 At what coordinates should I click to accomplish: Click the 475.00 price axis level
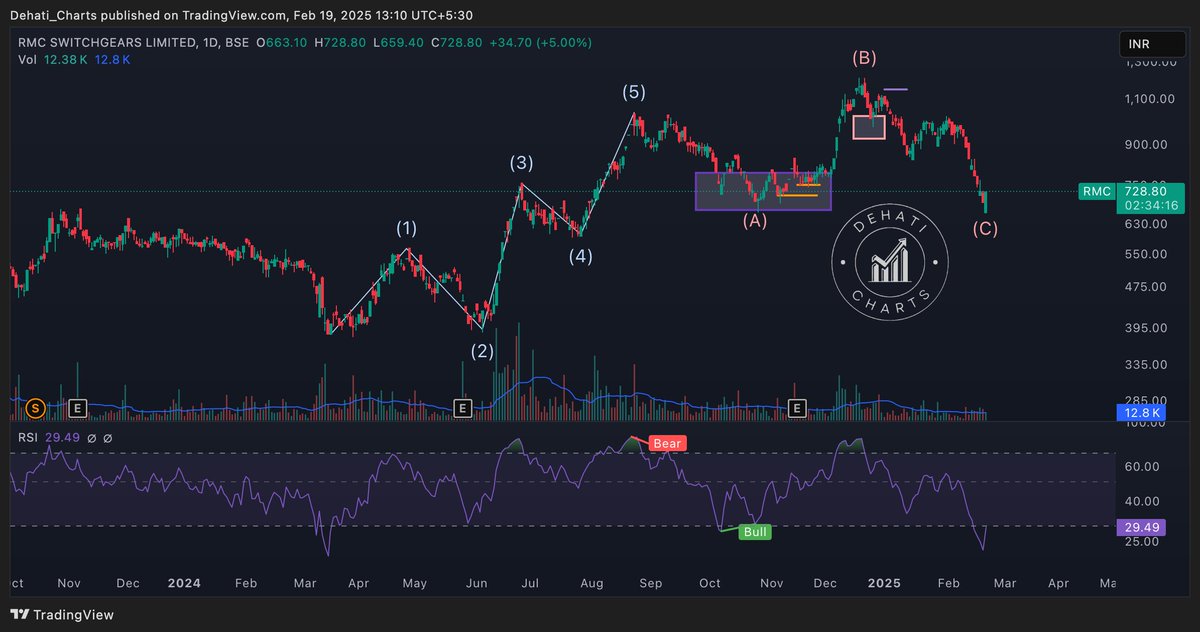[x=1145, y=288]
